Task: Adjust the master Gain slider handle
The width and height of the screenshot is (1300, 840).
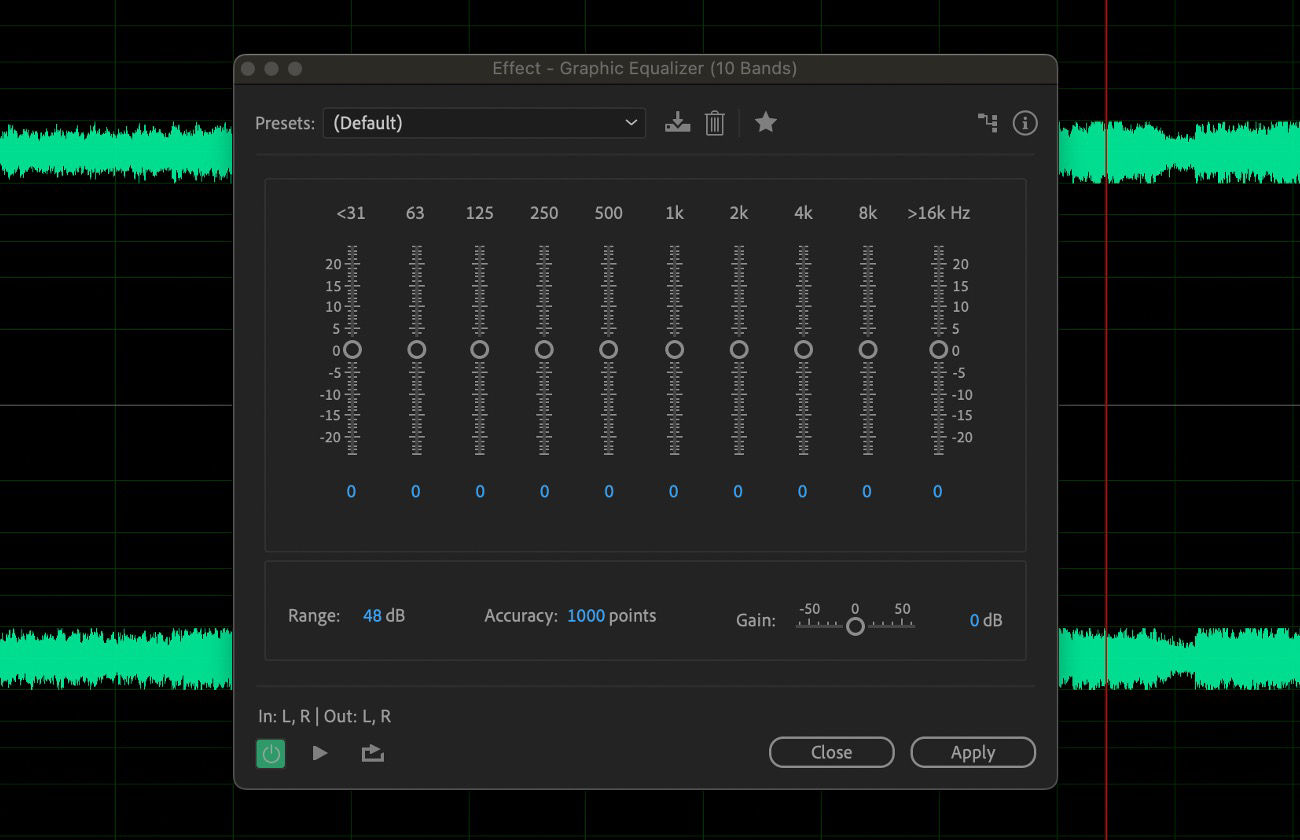Action: (x=856, y=626)
